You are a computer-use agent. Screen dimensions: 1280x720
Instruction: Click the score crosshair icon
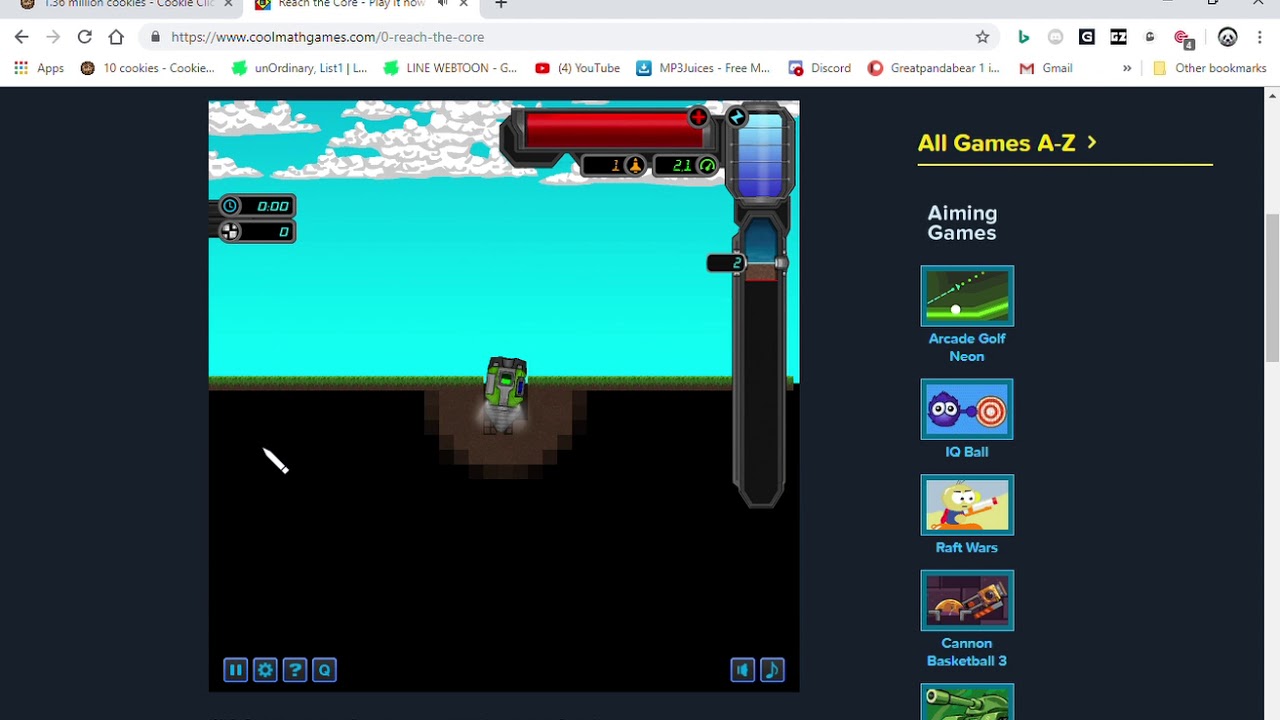tap(231, 232)
